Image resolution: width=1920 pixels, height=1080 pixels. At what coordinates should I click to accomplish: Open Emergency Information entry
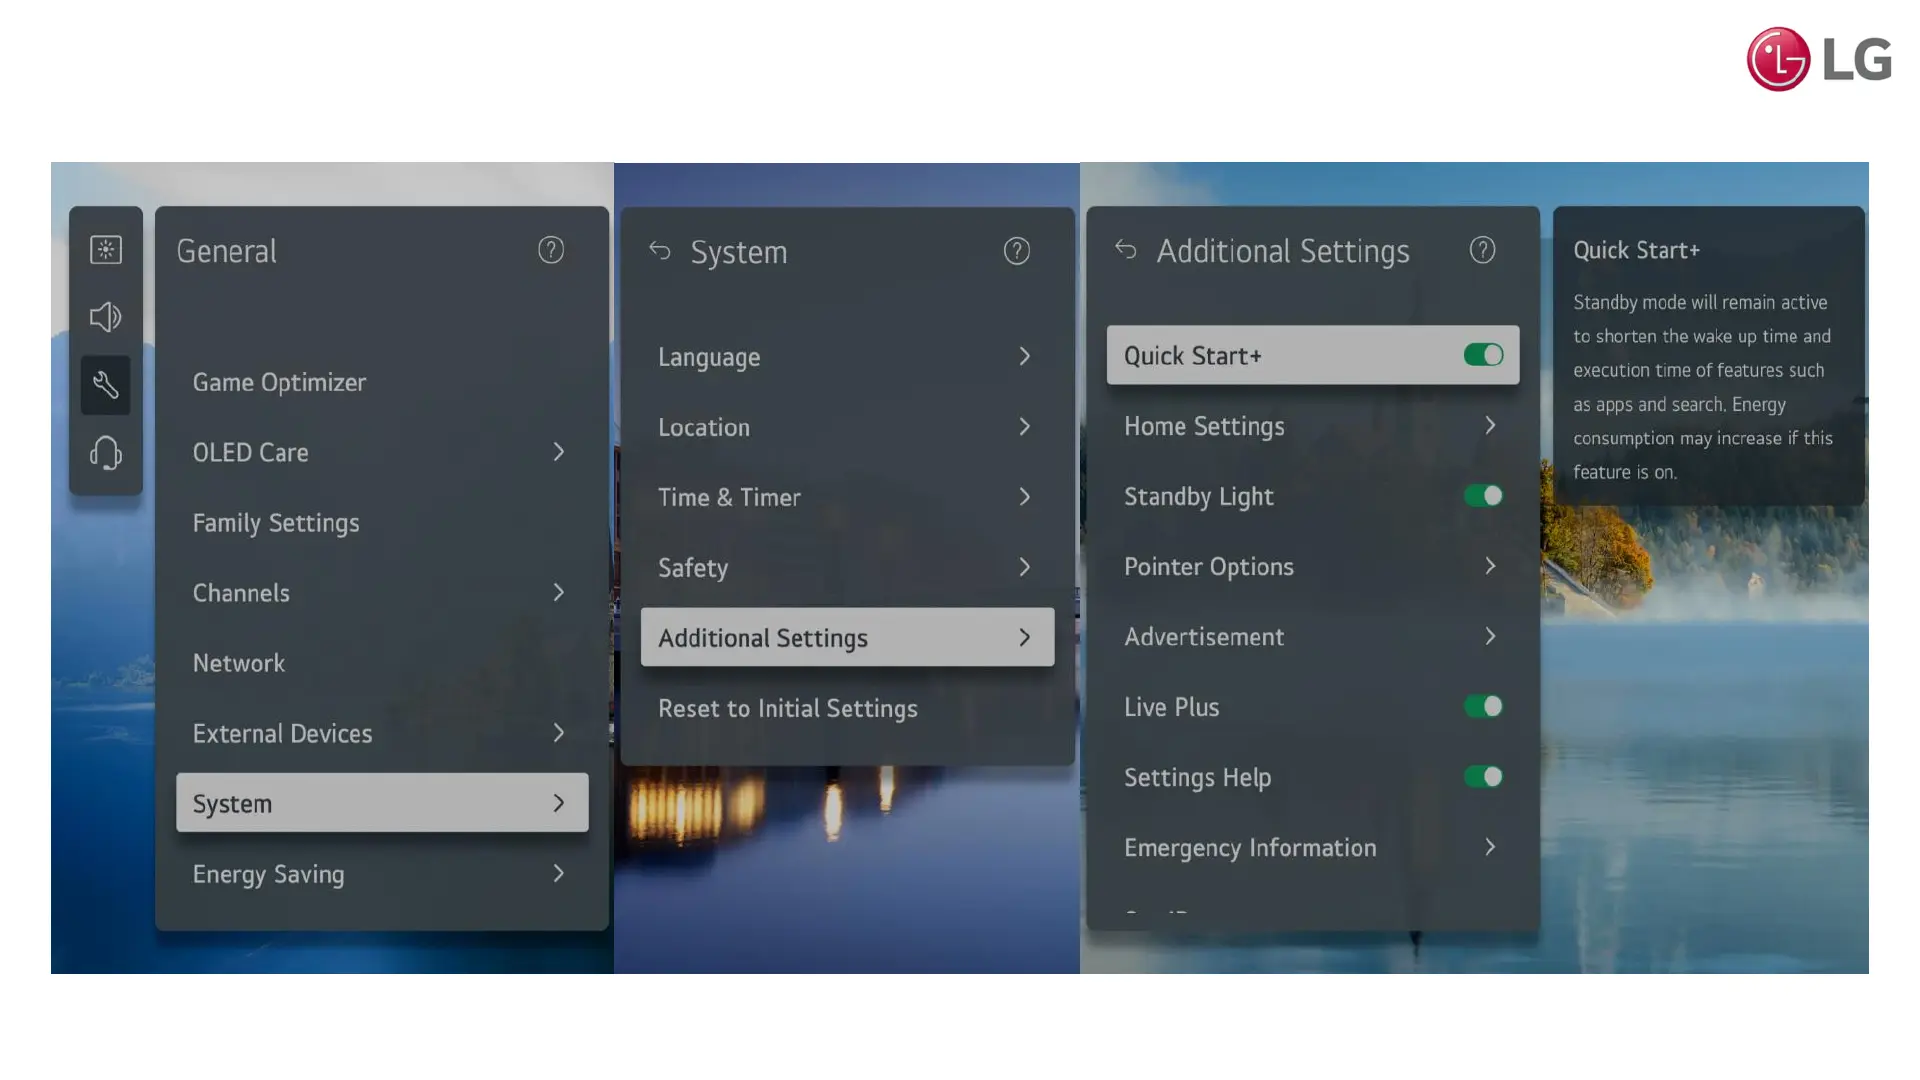click(1250, 848)
